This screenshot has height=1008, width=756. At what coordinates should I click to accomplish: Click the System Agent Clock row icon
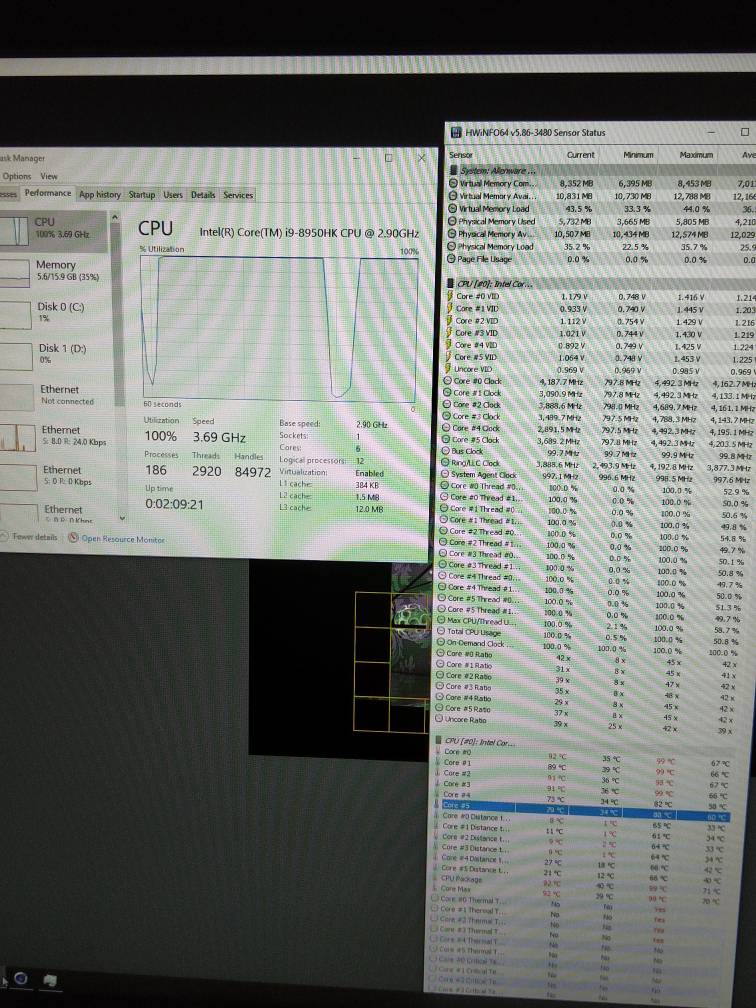pos(445,474)
